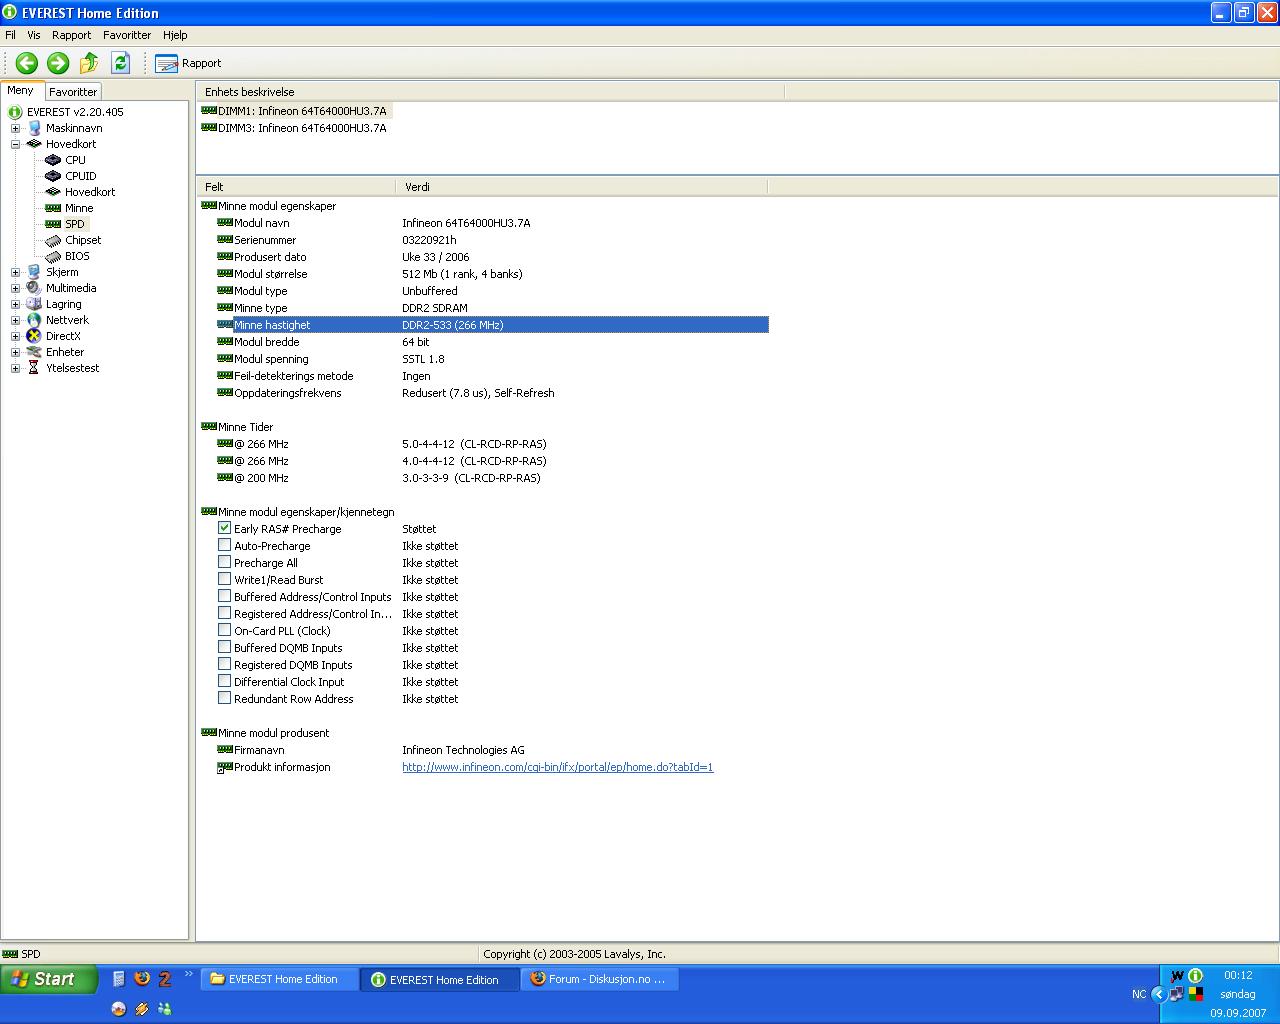Click the DirectX icon in tree

pyautogui.click(x=34, y=336)
